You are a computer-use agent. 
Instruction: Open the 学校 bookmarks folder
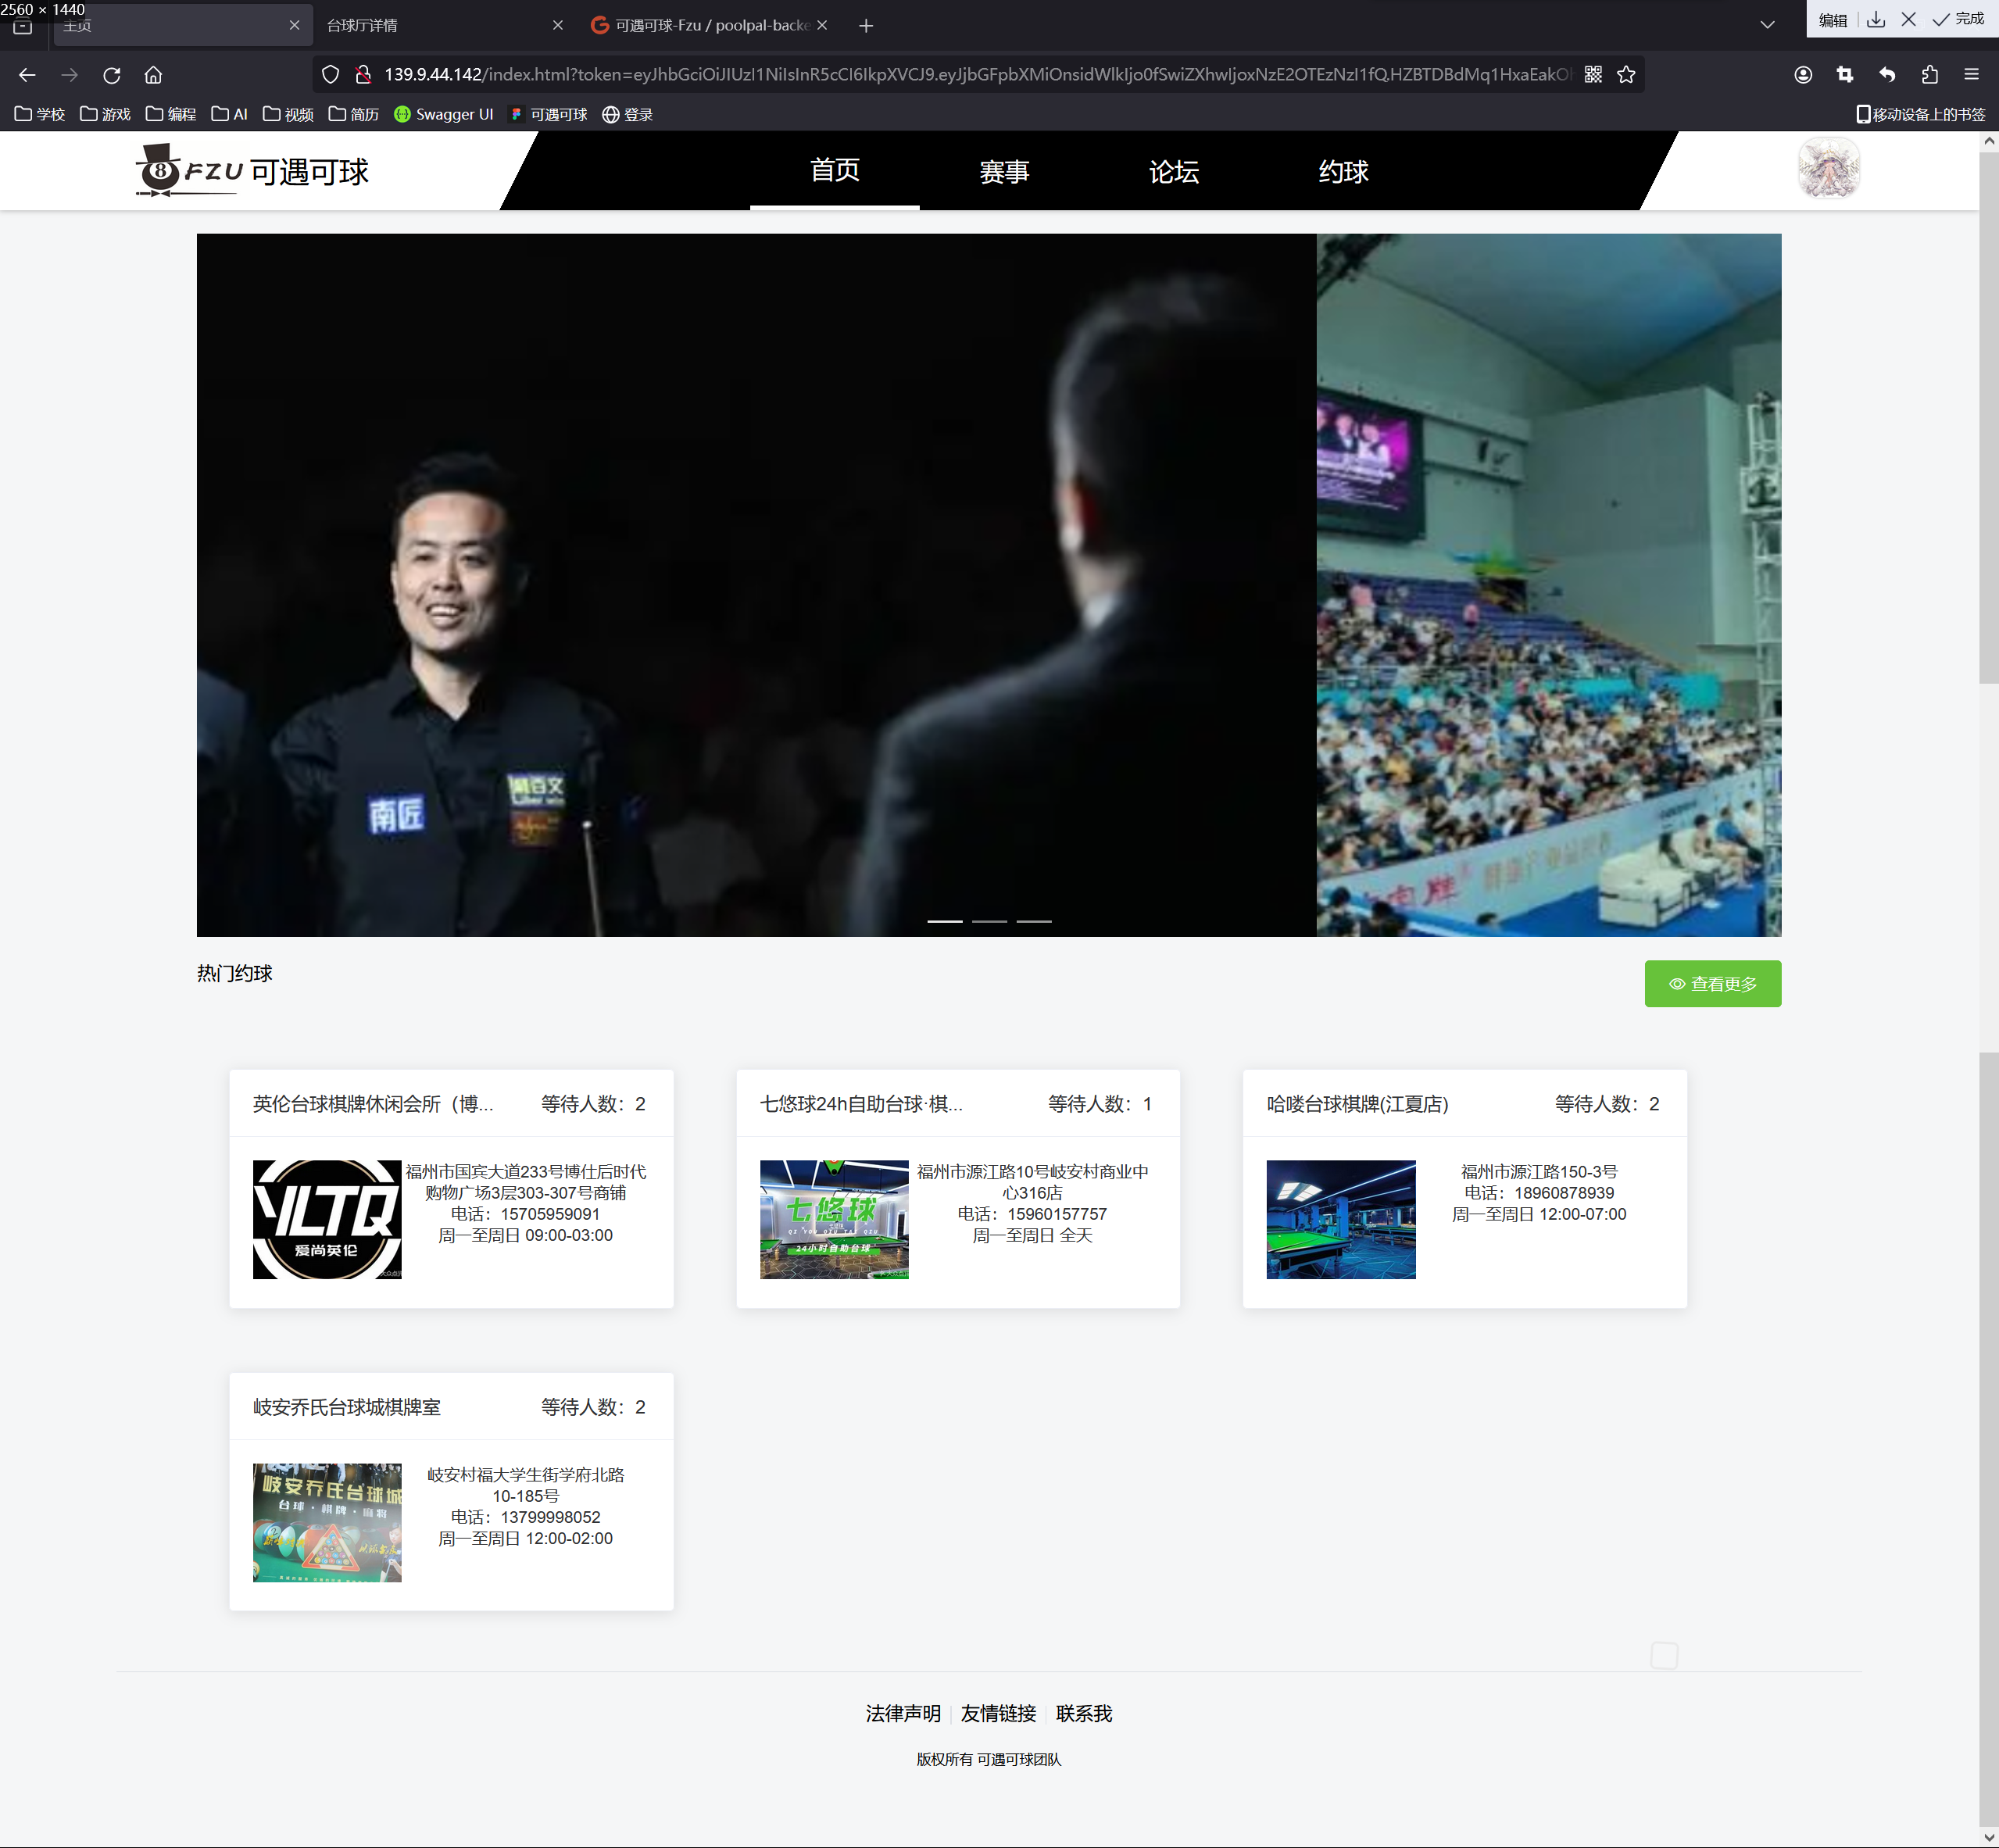[40, 114]
